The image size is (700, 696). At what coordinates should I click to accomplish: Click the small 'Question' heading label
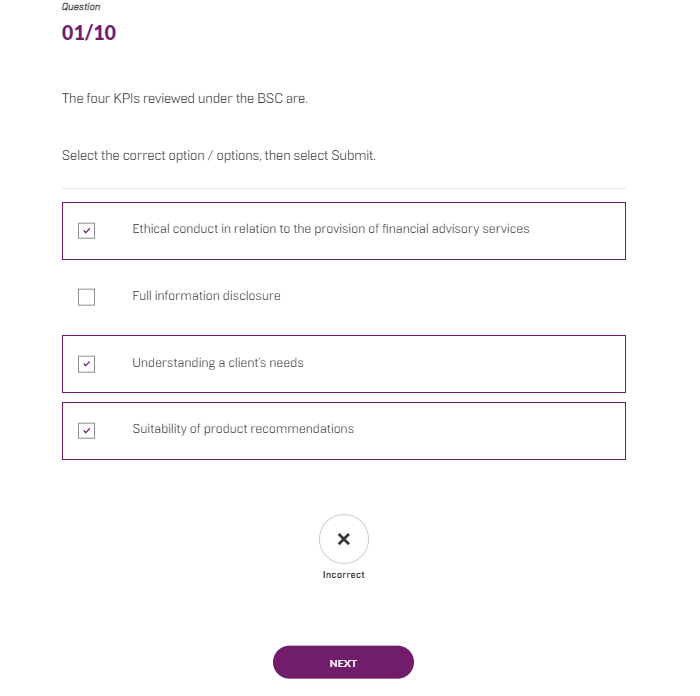pyautogui.click(x=81, y=7)
